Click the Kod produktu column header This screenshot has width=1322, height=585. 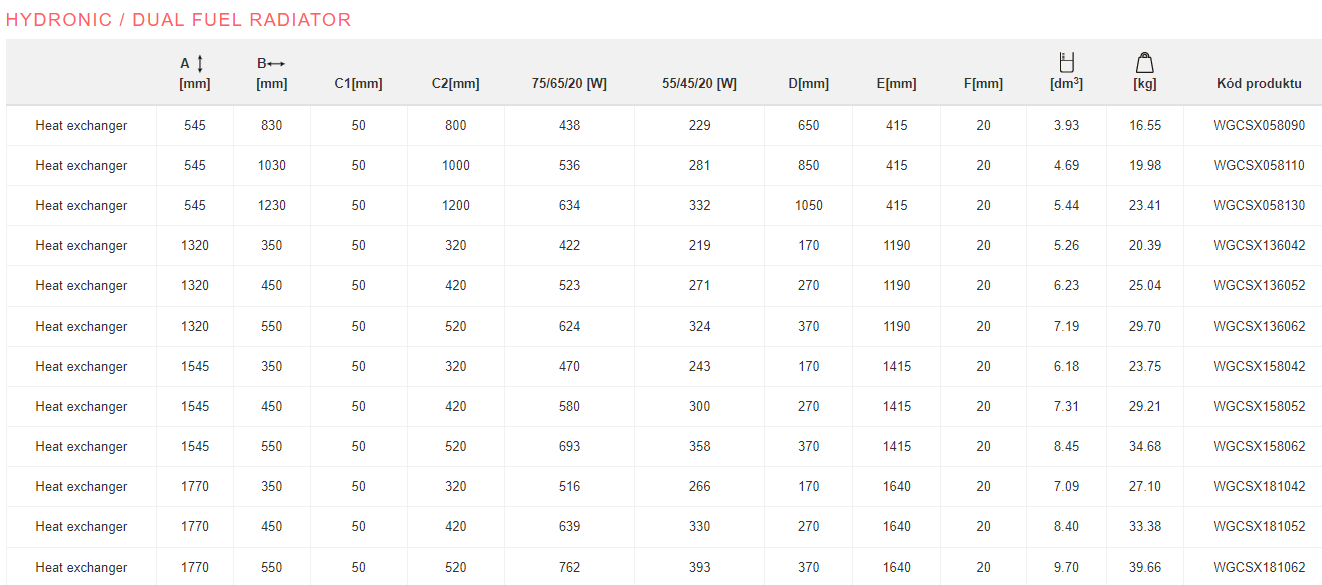[x=1259, y=84]
